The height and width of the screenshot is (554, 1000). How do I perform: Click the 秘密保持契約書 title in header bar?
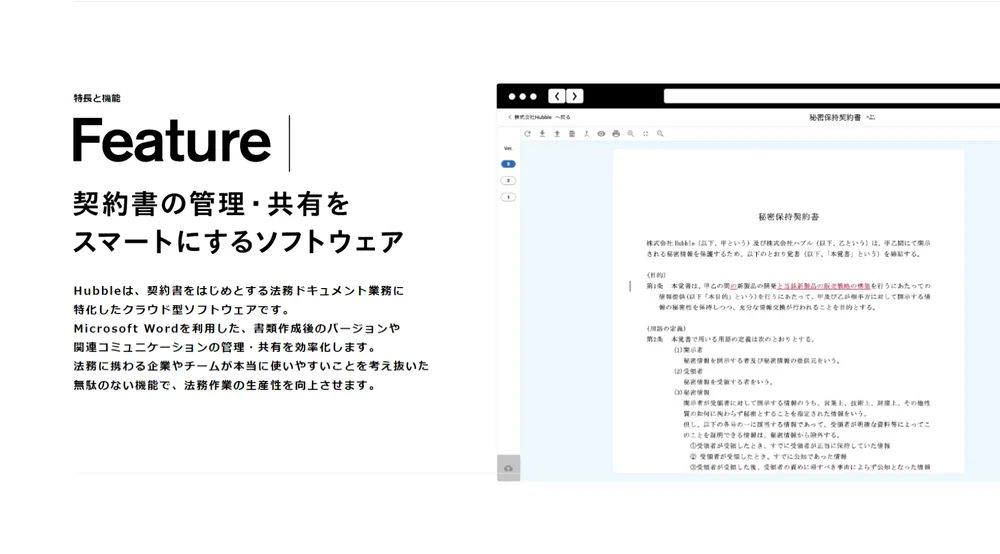(835, 117)
